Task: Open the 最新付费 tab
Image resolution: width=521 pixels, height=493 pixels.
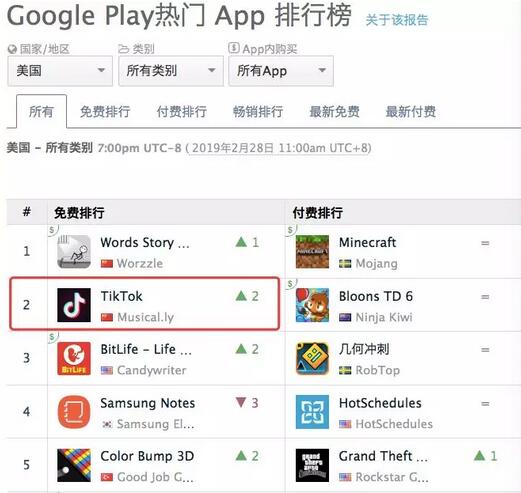Action: 411,111
